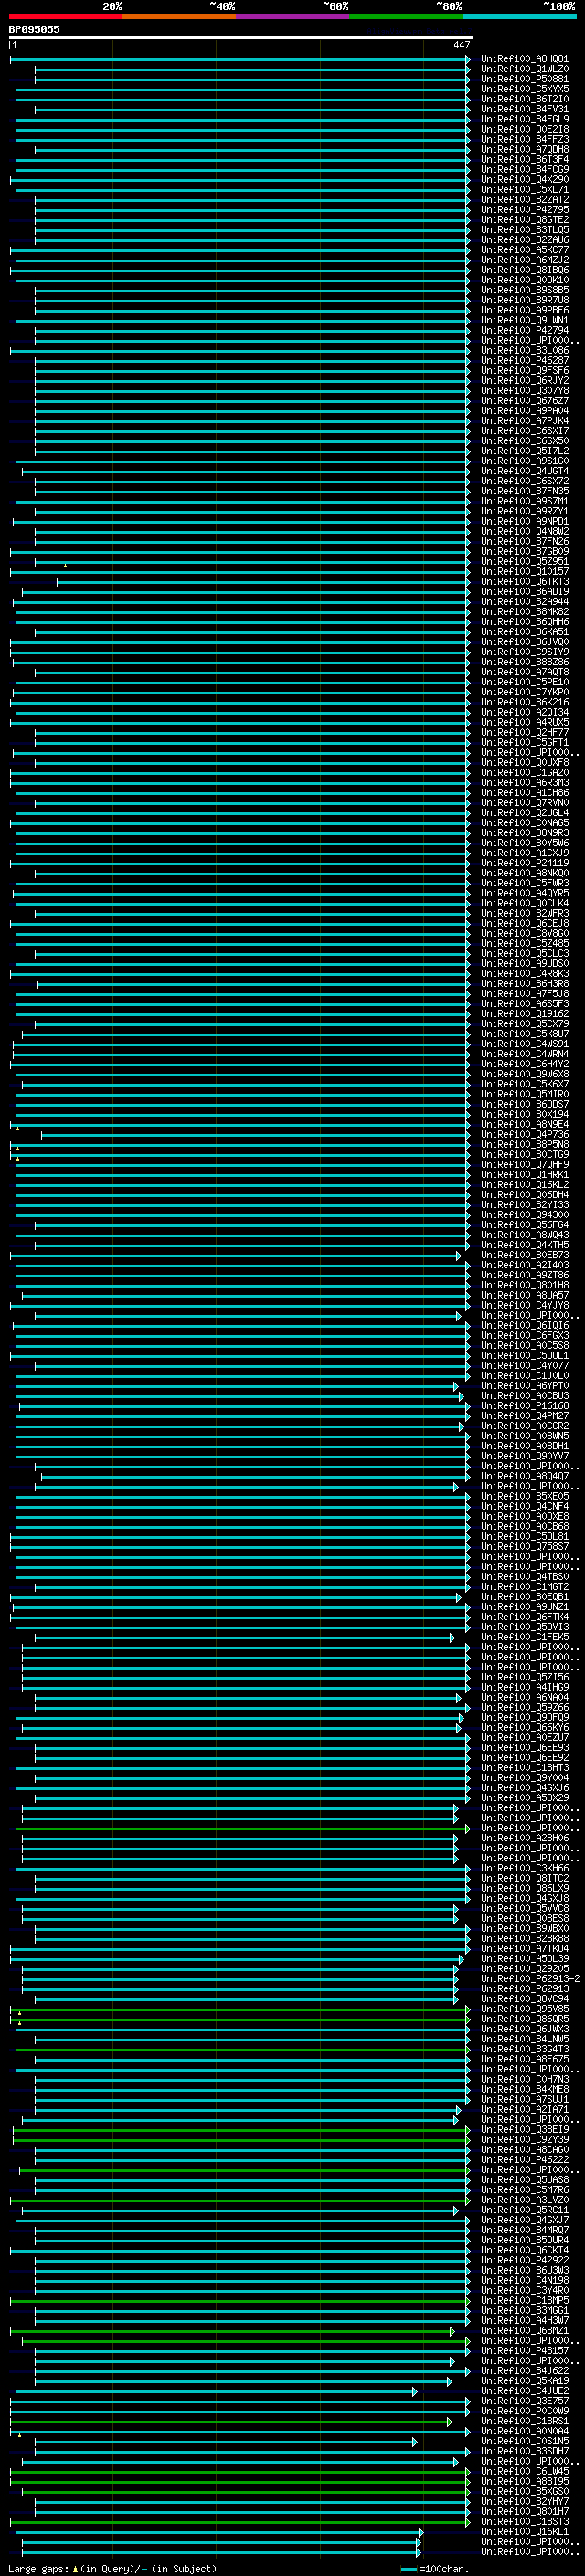This screenshot has width=585, height=2576.
Task: Select hit label UniRef100_P42922
Action: 525,2260
